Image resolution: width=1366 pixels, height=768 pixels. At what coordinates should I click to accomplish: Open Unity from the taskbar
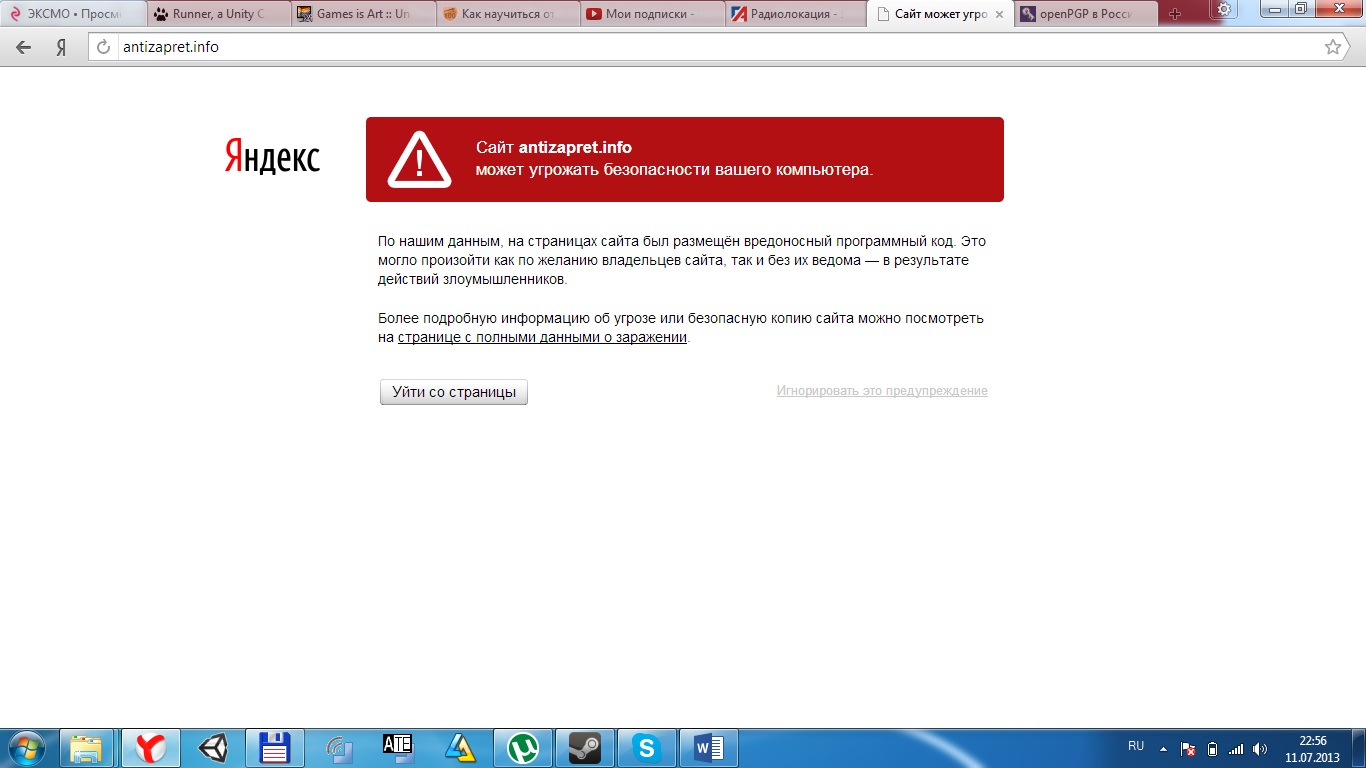(x=212, y=748)
